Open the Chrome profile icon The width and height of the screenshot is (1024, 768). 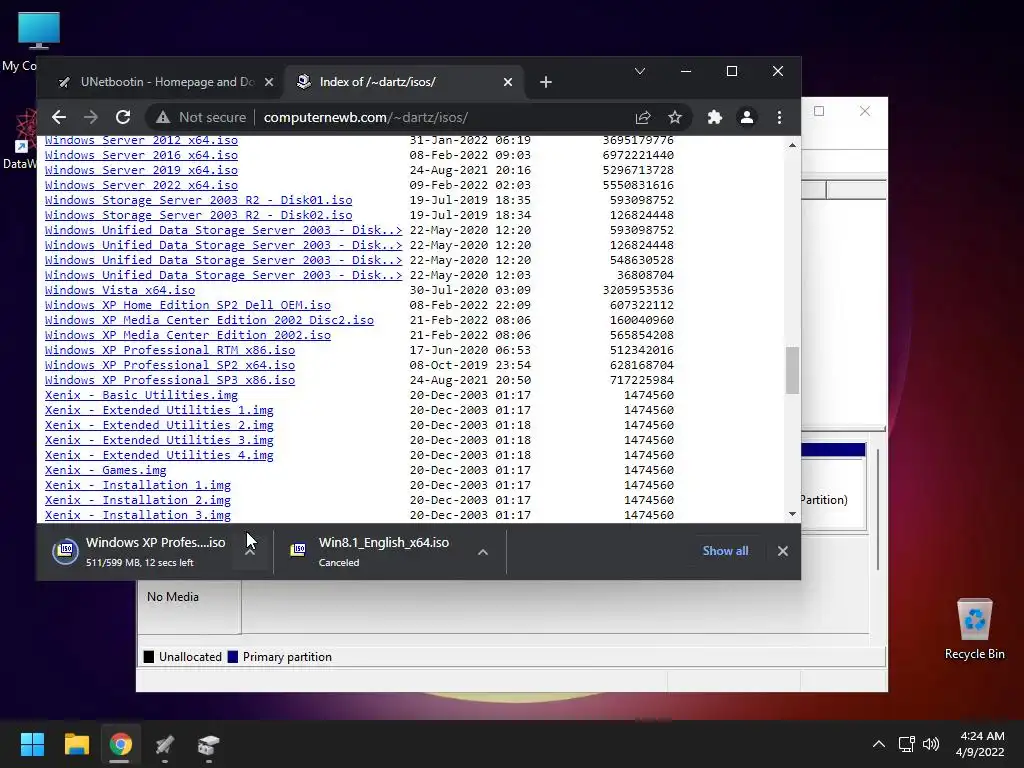[x=746, y=118]
